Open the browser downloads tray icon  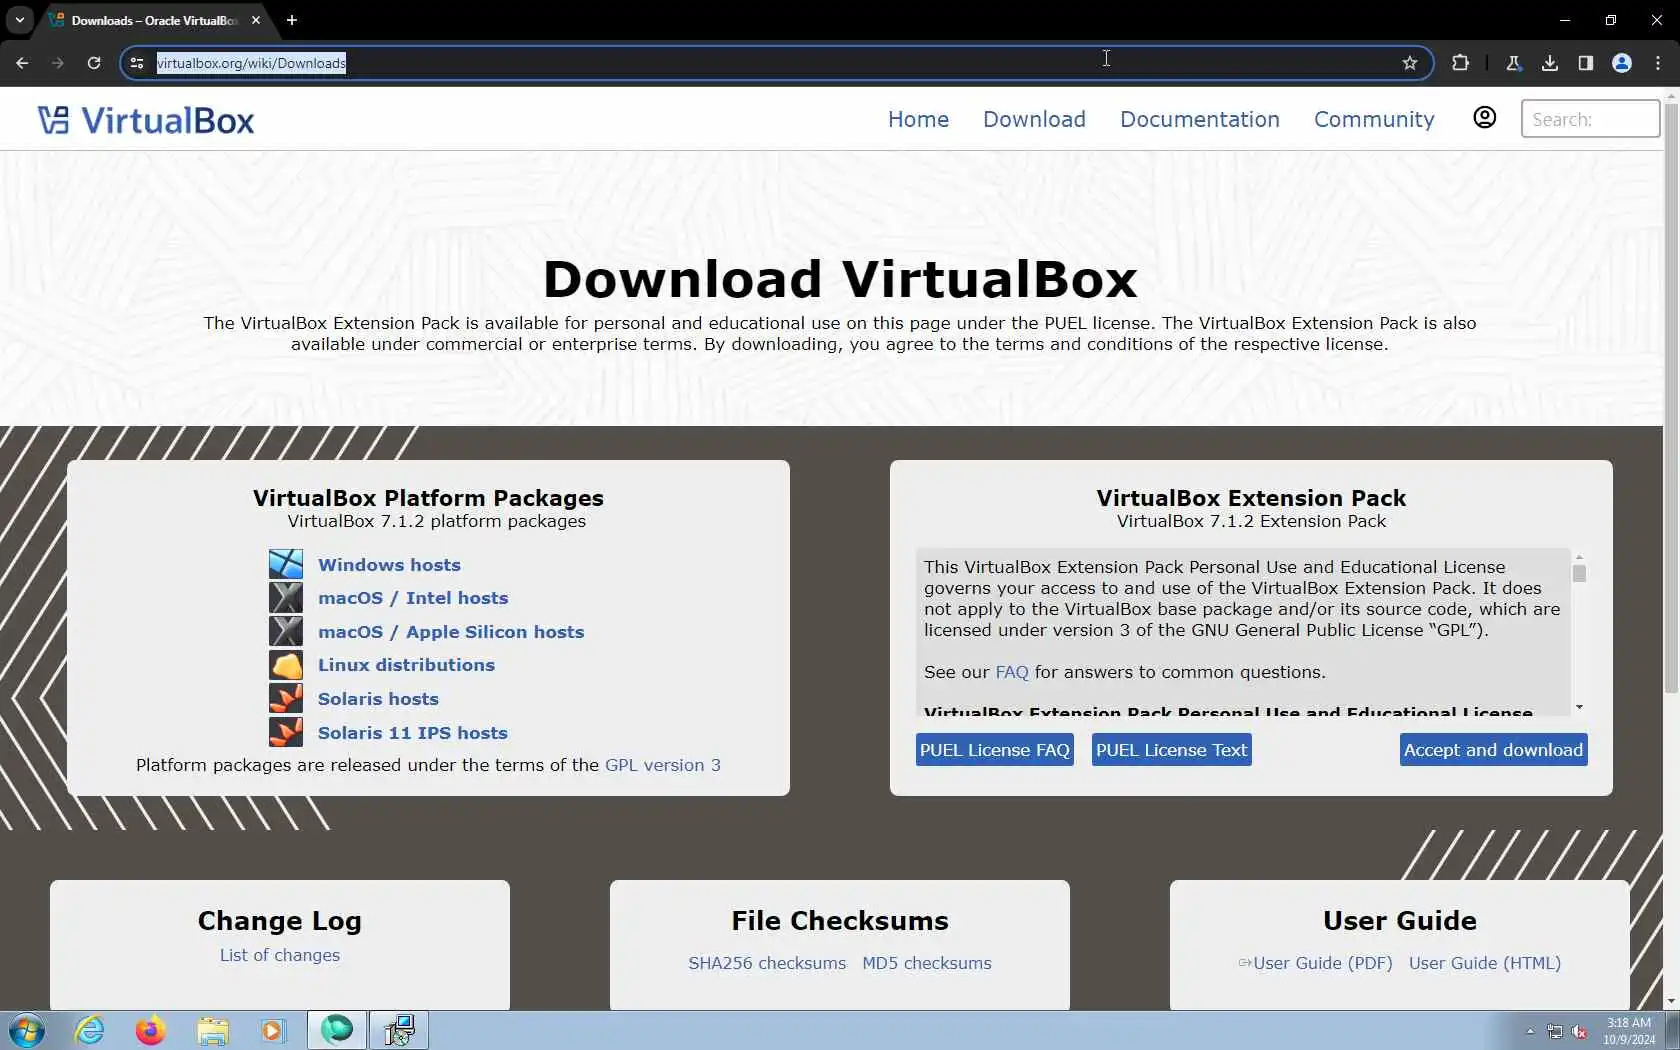pos(1550,63)
